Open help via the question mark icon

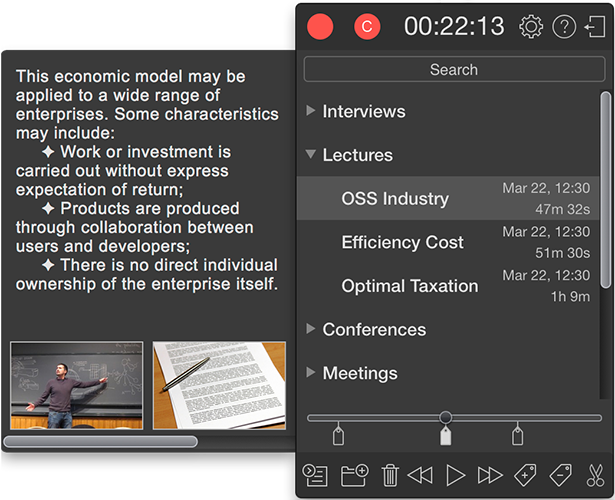tap(564, 27)
